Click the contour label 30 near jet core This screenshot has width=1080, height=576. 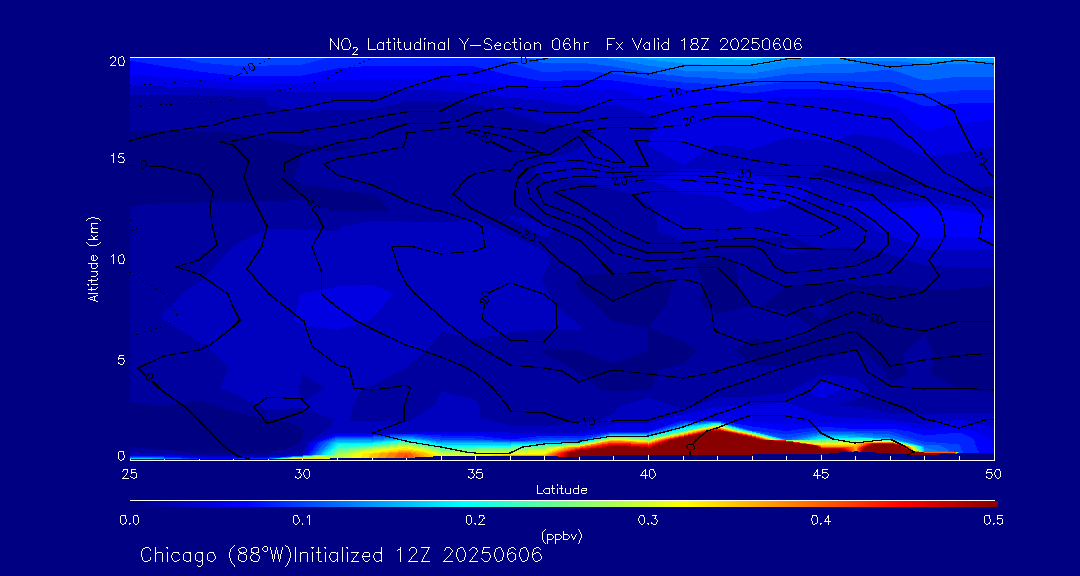click(x=744, y=174)
